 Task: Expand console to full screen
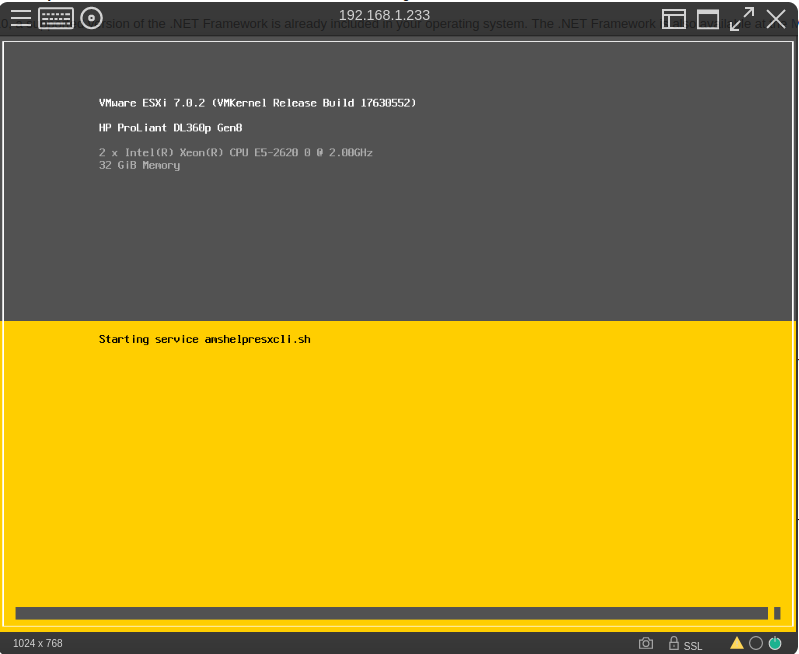click(x=742, y=19)
